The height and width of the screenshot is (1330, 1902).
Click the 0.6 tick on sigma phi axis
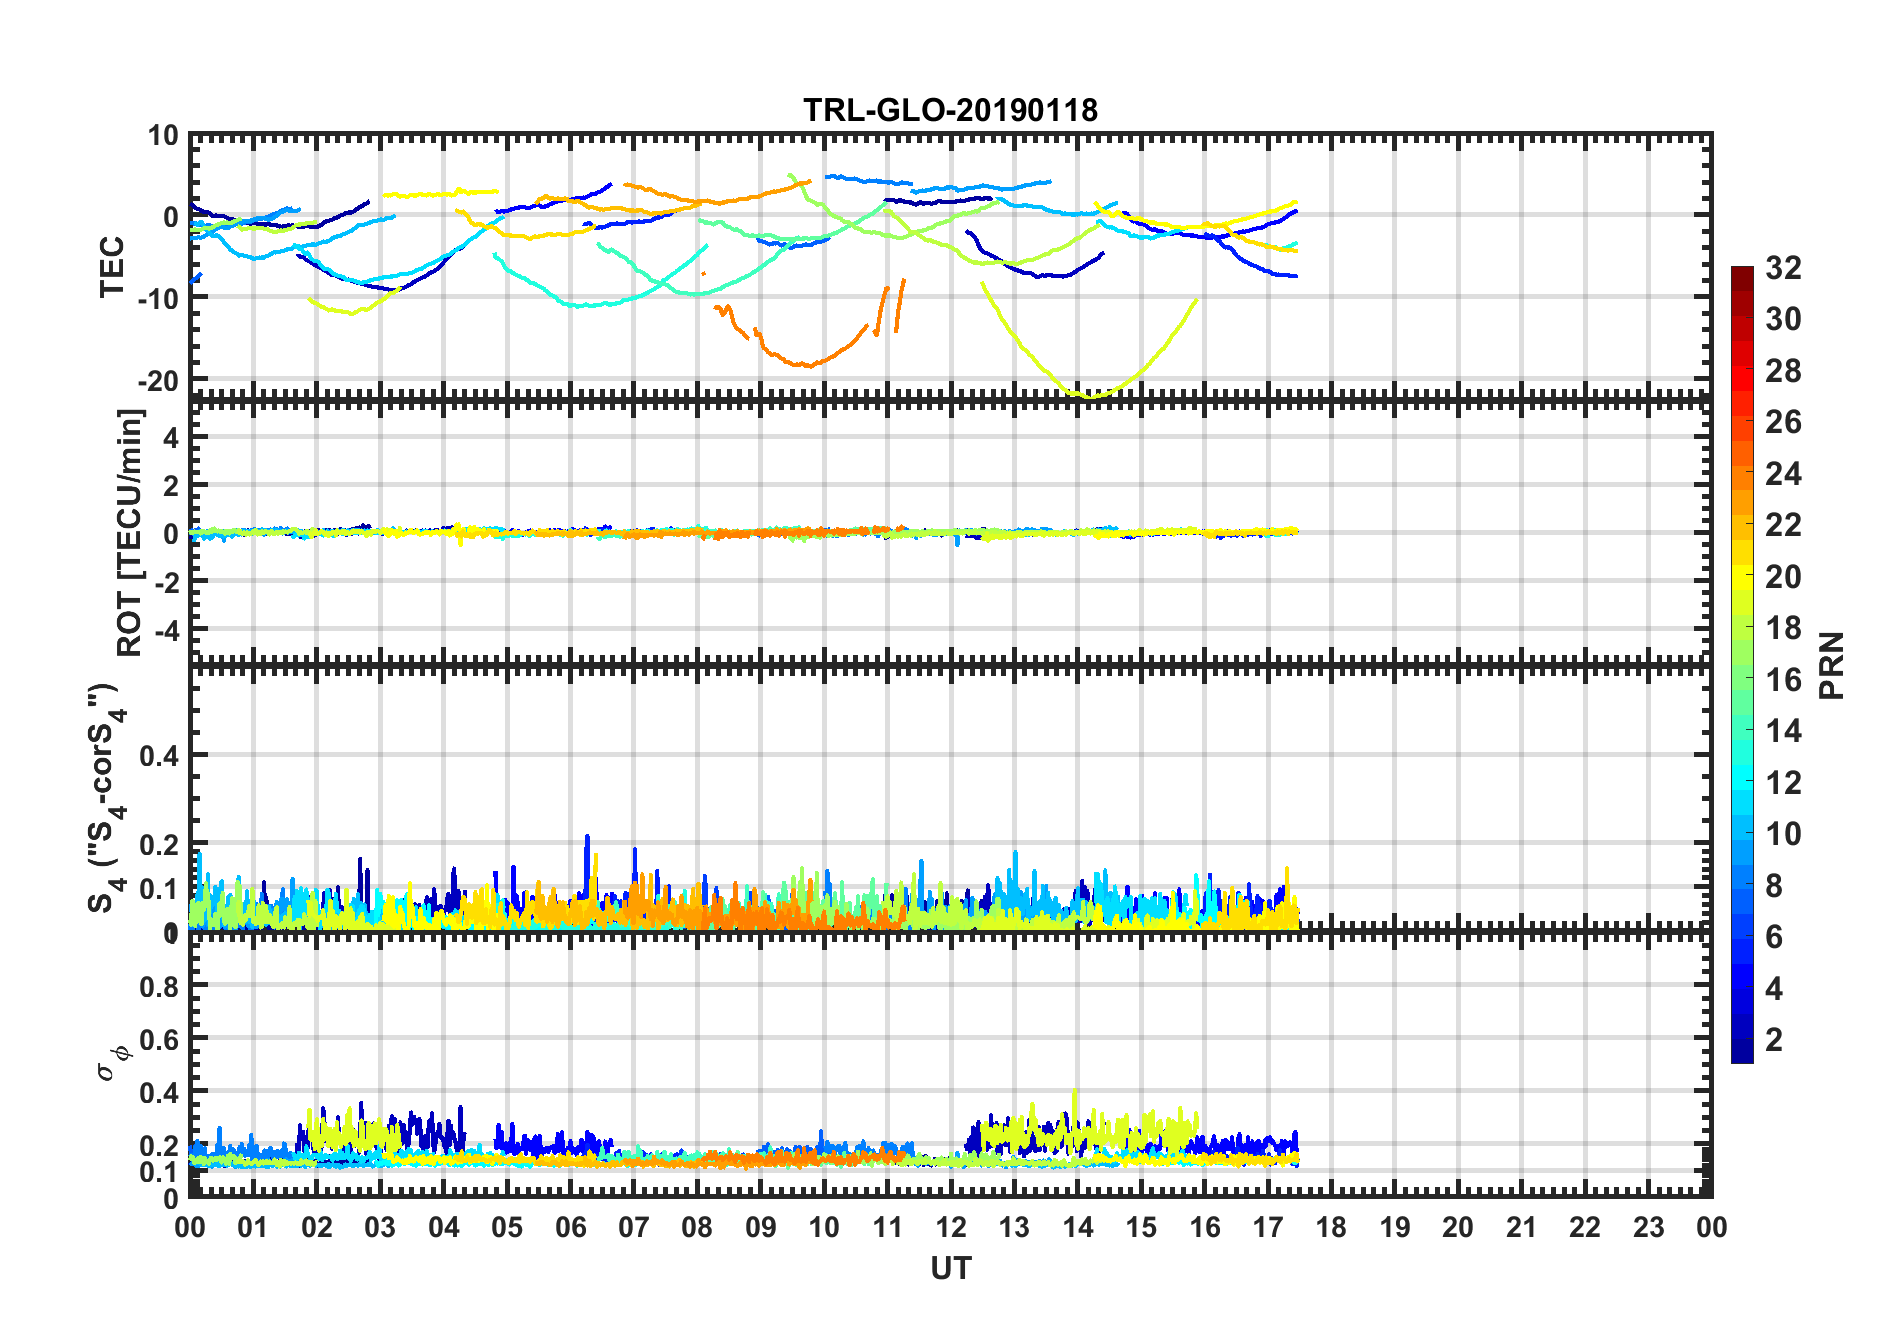click(x=160, y=1040)
